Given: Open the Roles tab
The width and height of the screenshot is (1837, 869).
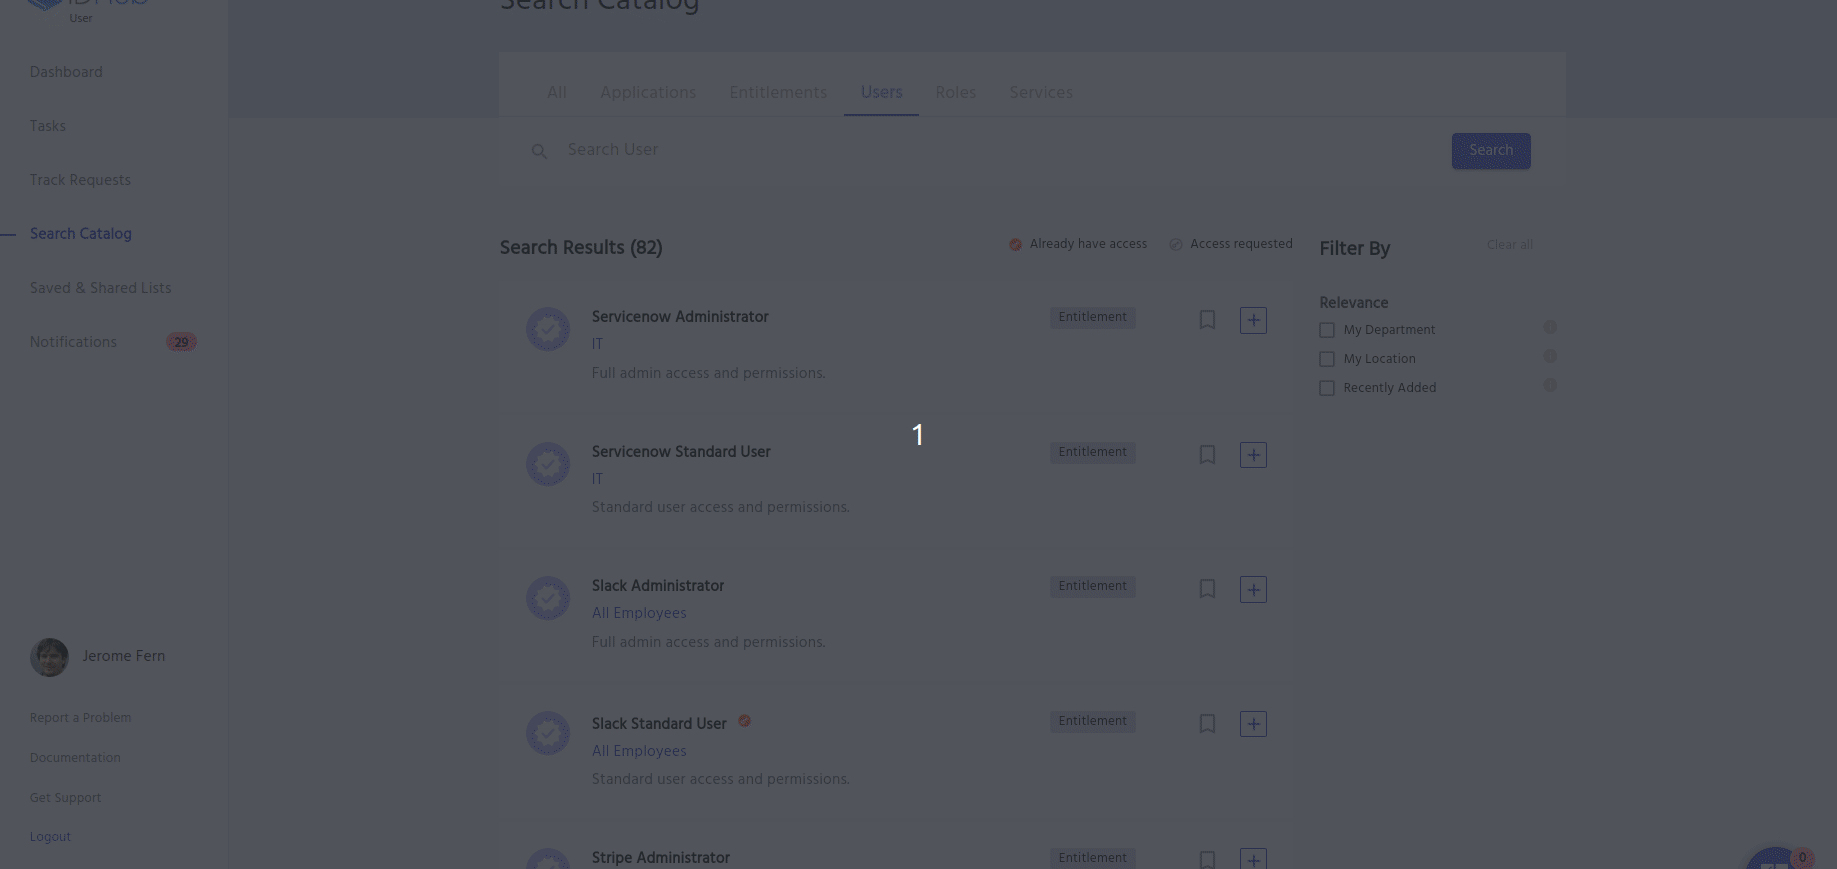Looking at the screenshot, I should coord(955,92).
